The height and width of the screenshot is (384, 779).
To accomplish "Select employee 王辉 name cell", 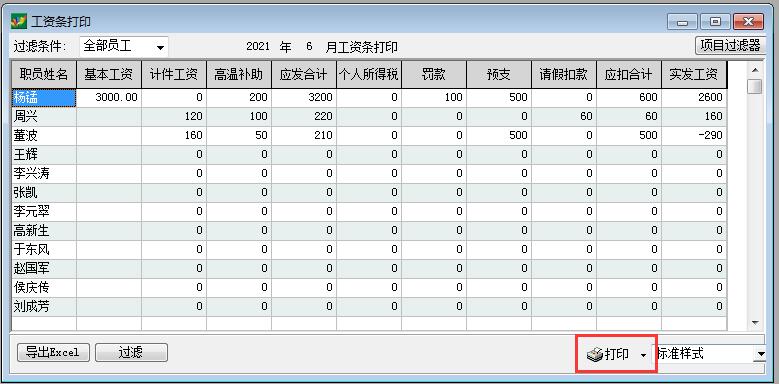I will pyautogui.click(x=44, y=155).
